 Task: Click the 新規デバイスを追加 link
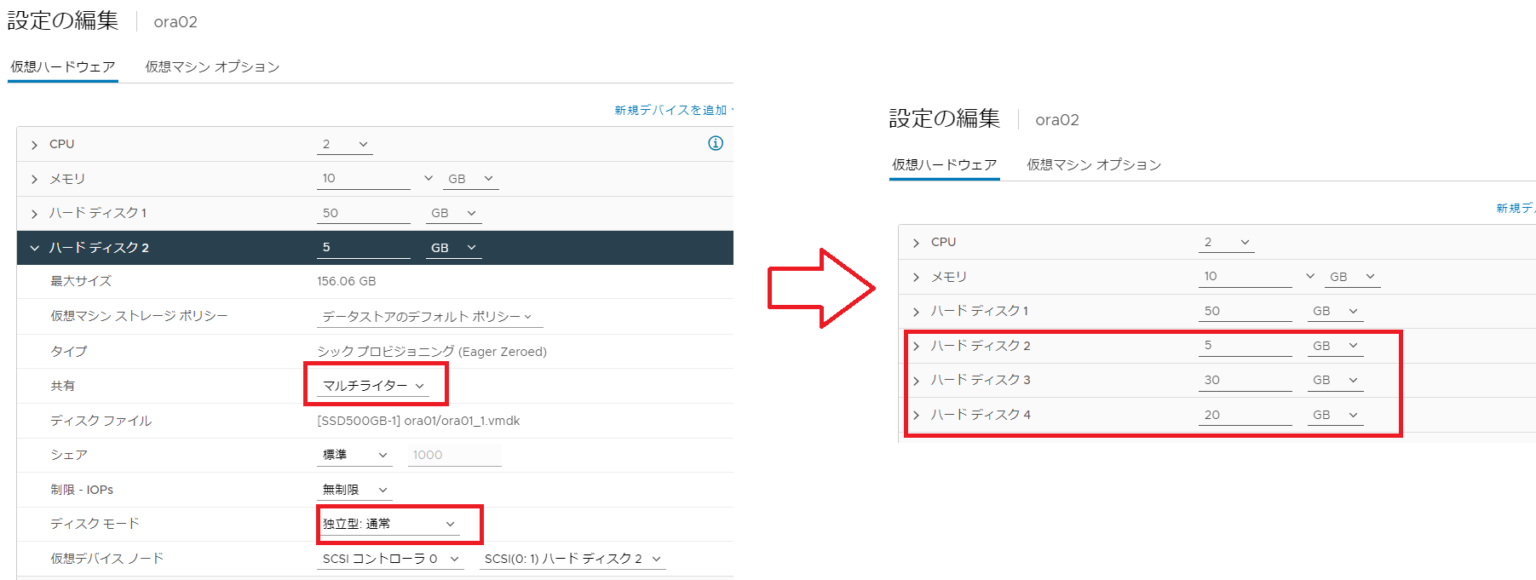pyautogui.click(x=675, y=108)
